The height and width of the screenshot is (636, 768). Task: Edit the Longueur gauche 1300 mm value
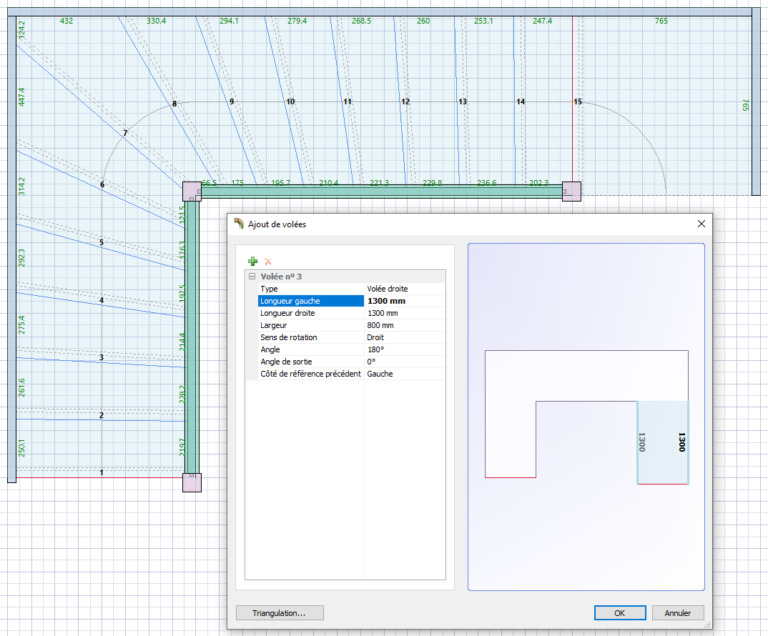pos(386,301)
